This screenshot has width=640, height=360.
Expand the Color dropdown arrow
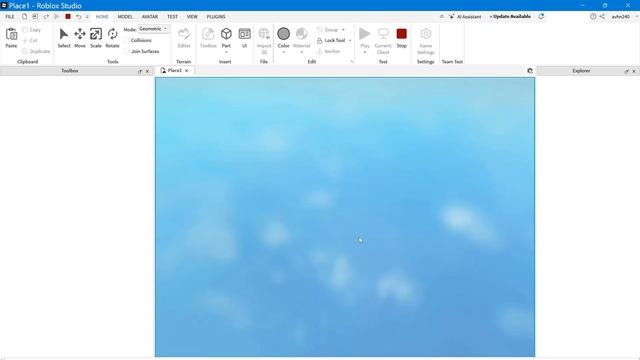(x=284, y=52)
